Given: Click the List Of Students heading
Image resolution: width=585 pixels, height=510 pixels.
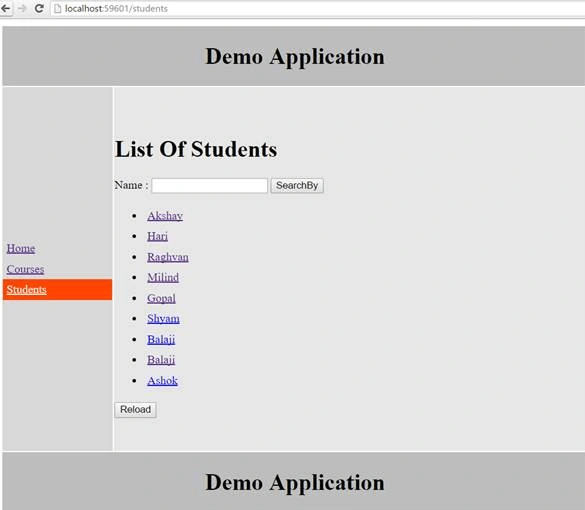Looking at the screenshot, I should click(196, 149).
